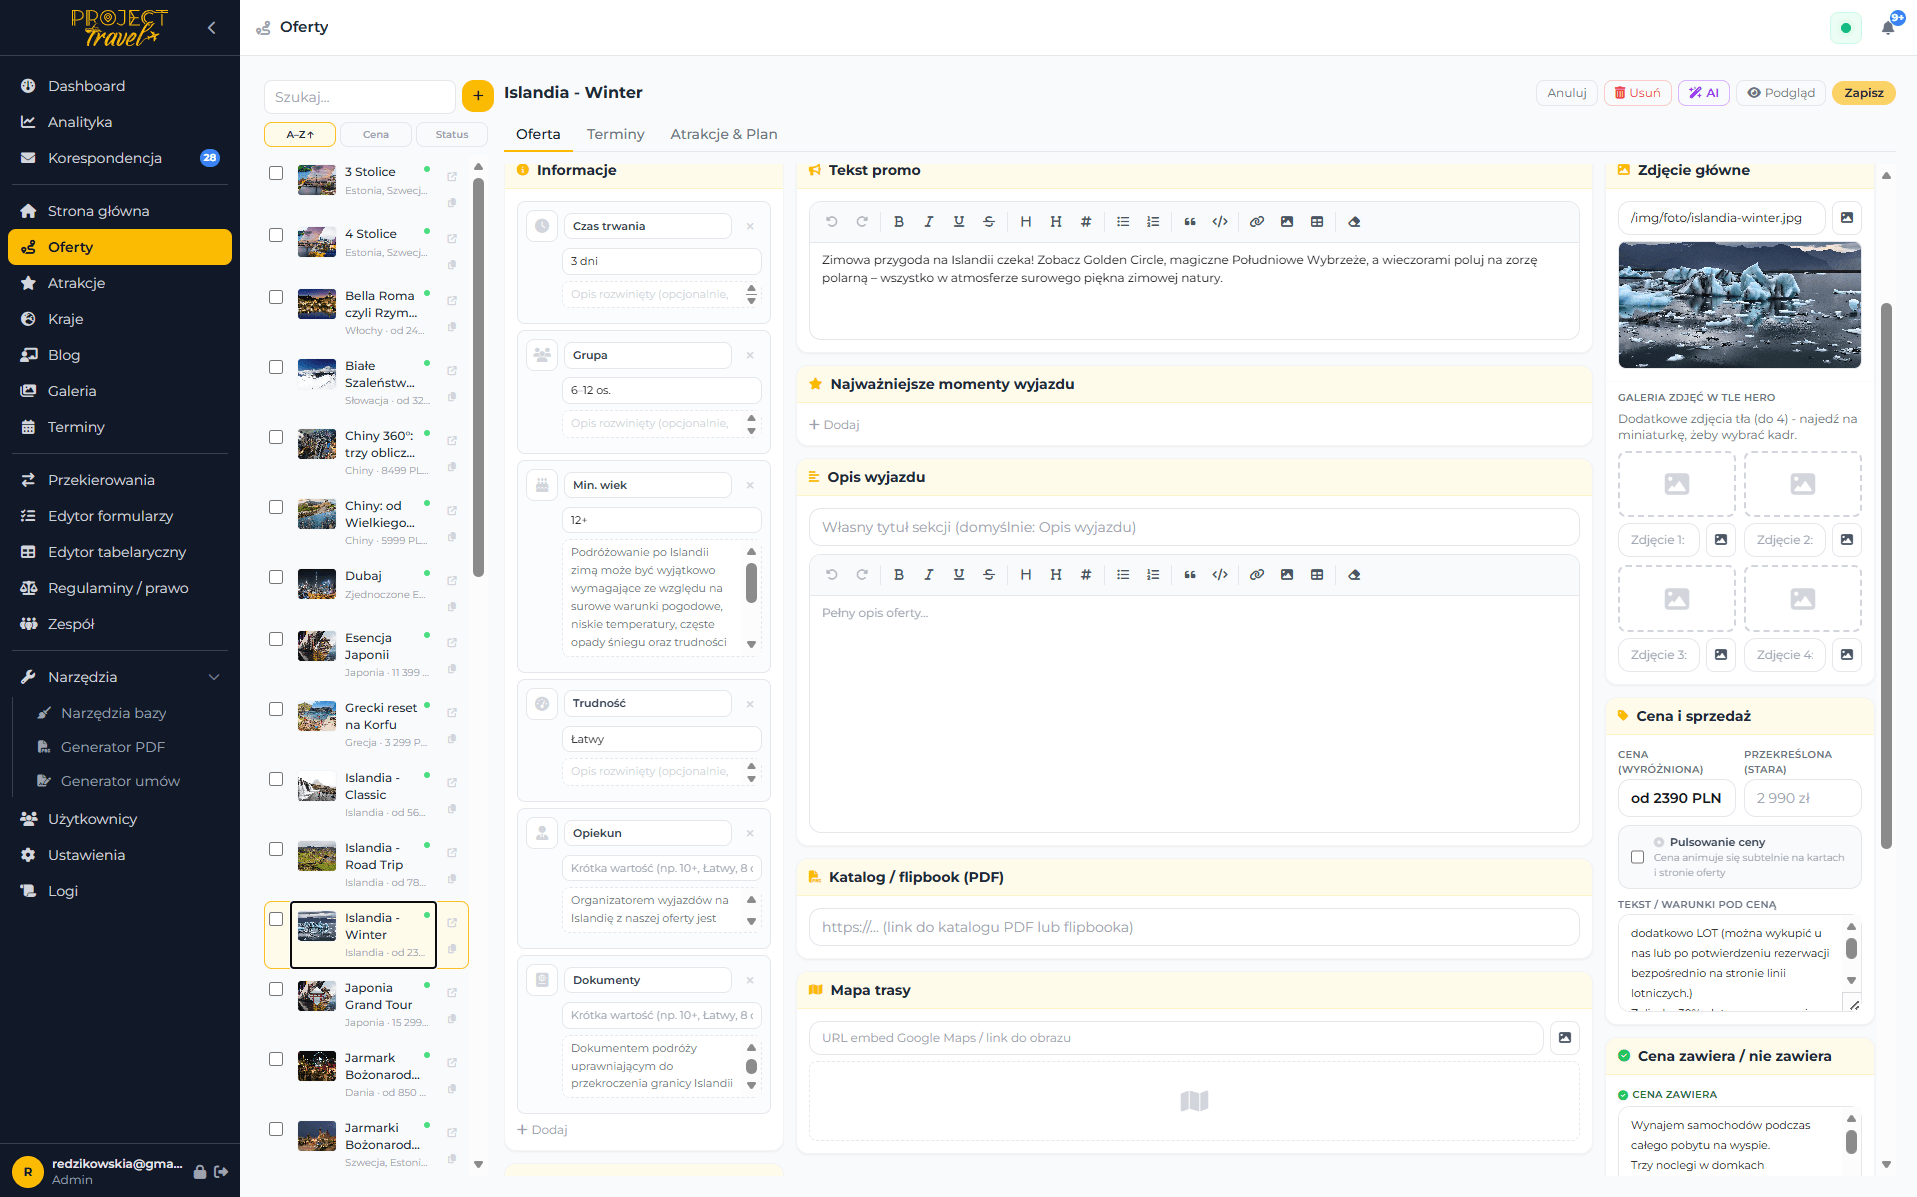Insert table in the Tekst promo editor
Screen dimensions: 1917x1197
coord(1317,222)
